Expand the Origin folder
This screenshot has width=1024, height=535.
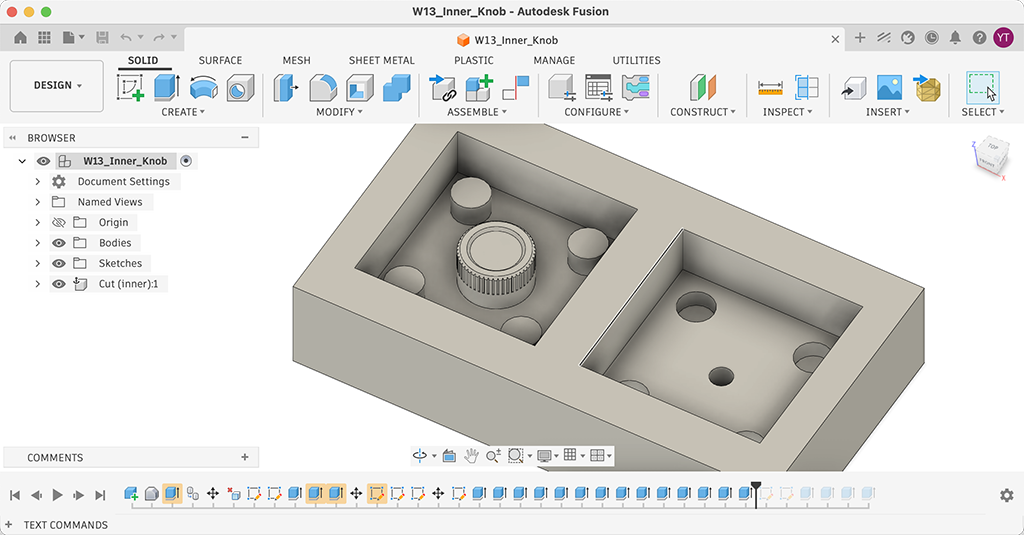point(37,222)
